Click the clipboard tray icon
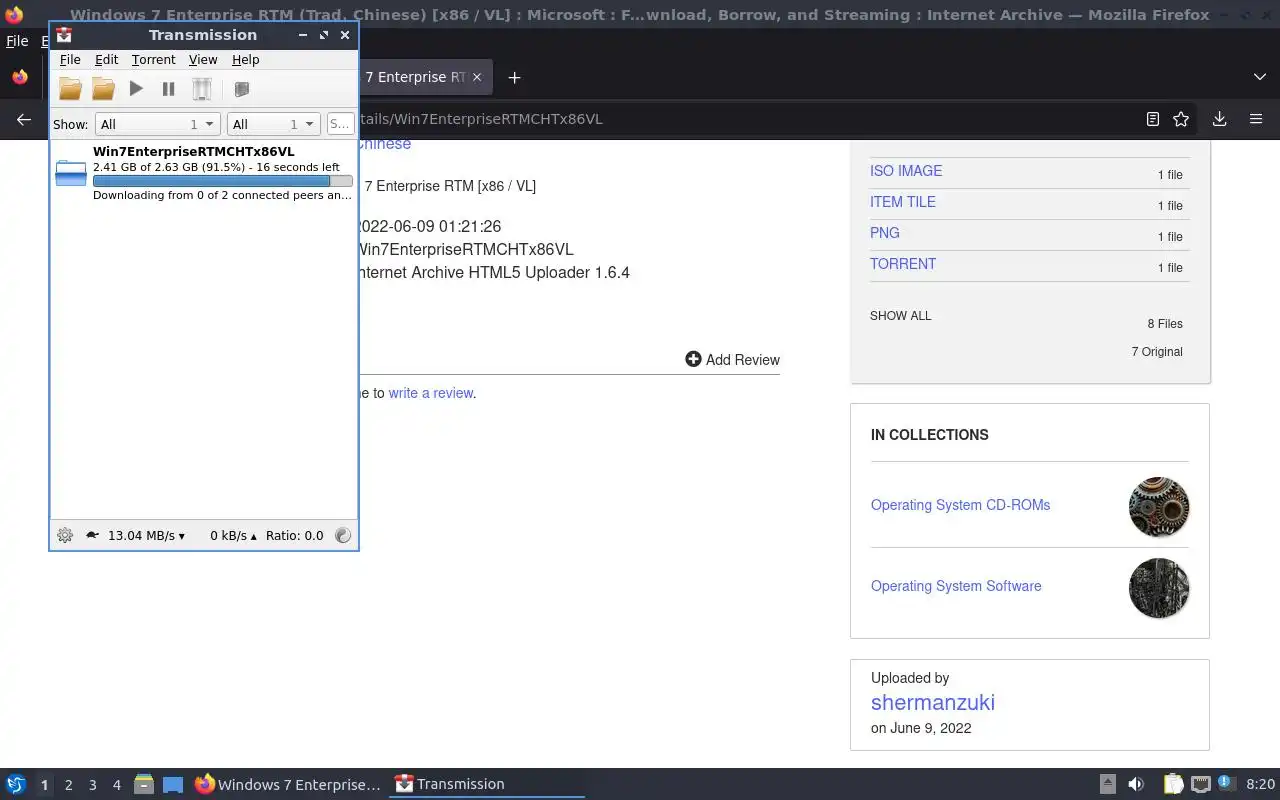The height and width of the screenshot is (800, 1280). pos(1173,784)
